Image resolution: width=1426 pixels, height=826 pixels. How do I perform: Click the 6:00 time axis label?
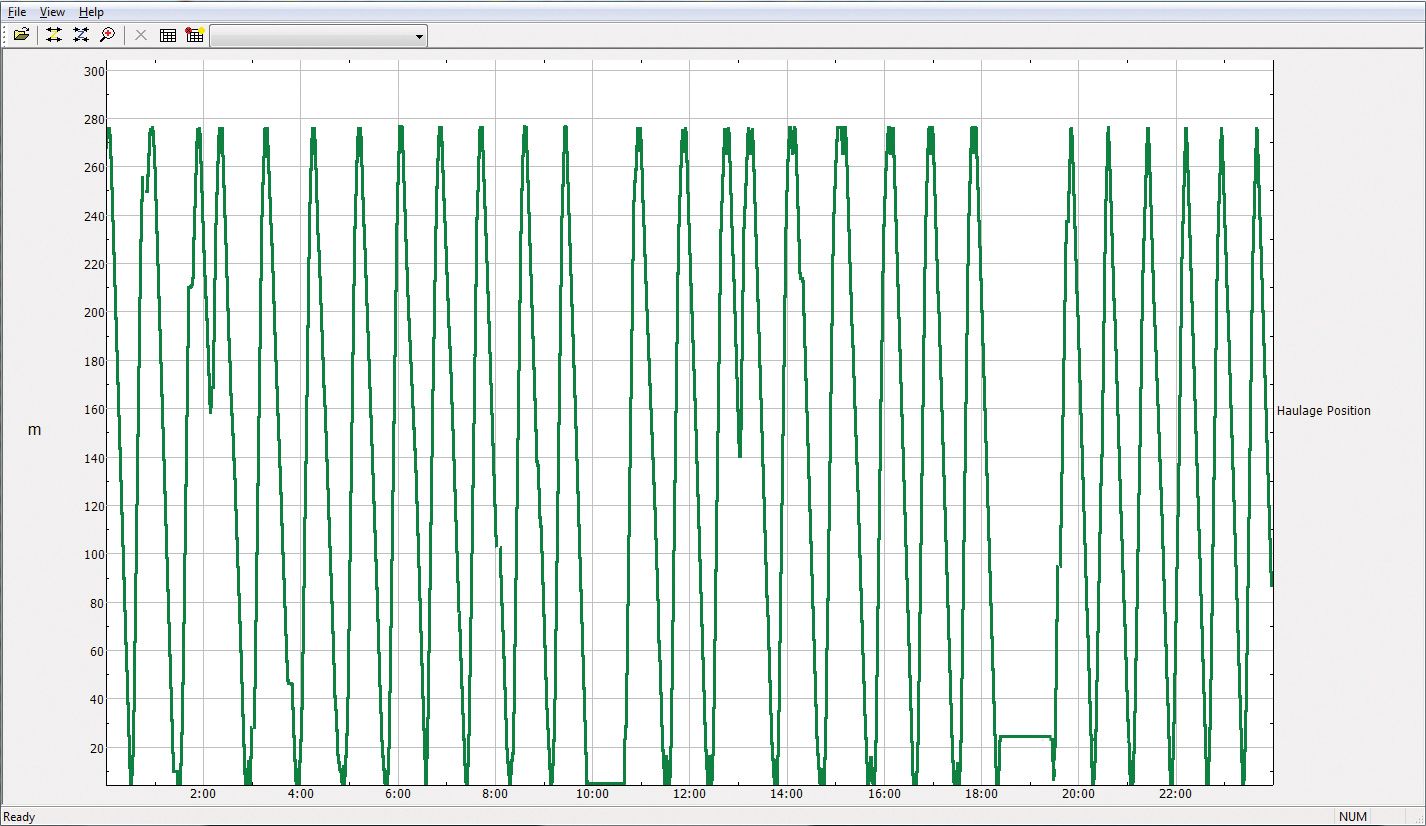click(397, 794)
